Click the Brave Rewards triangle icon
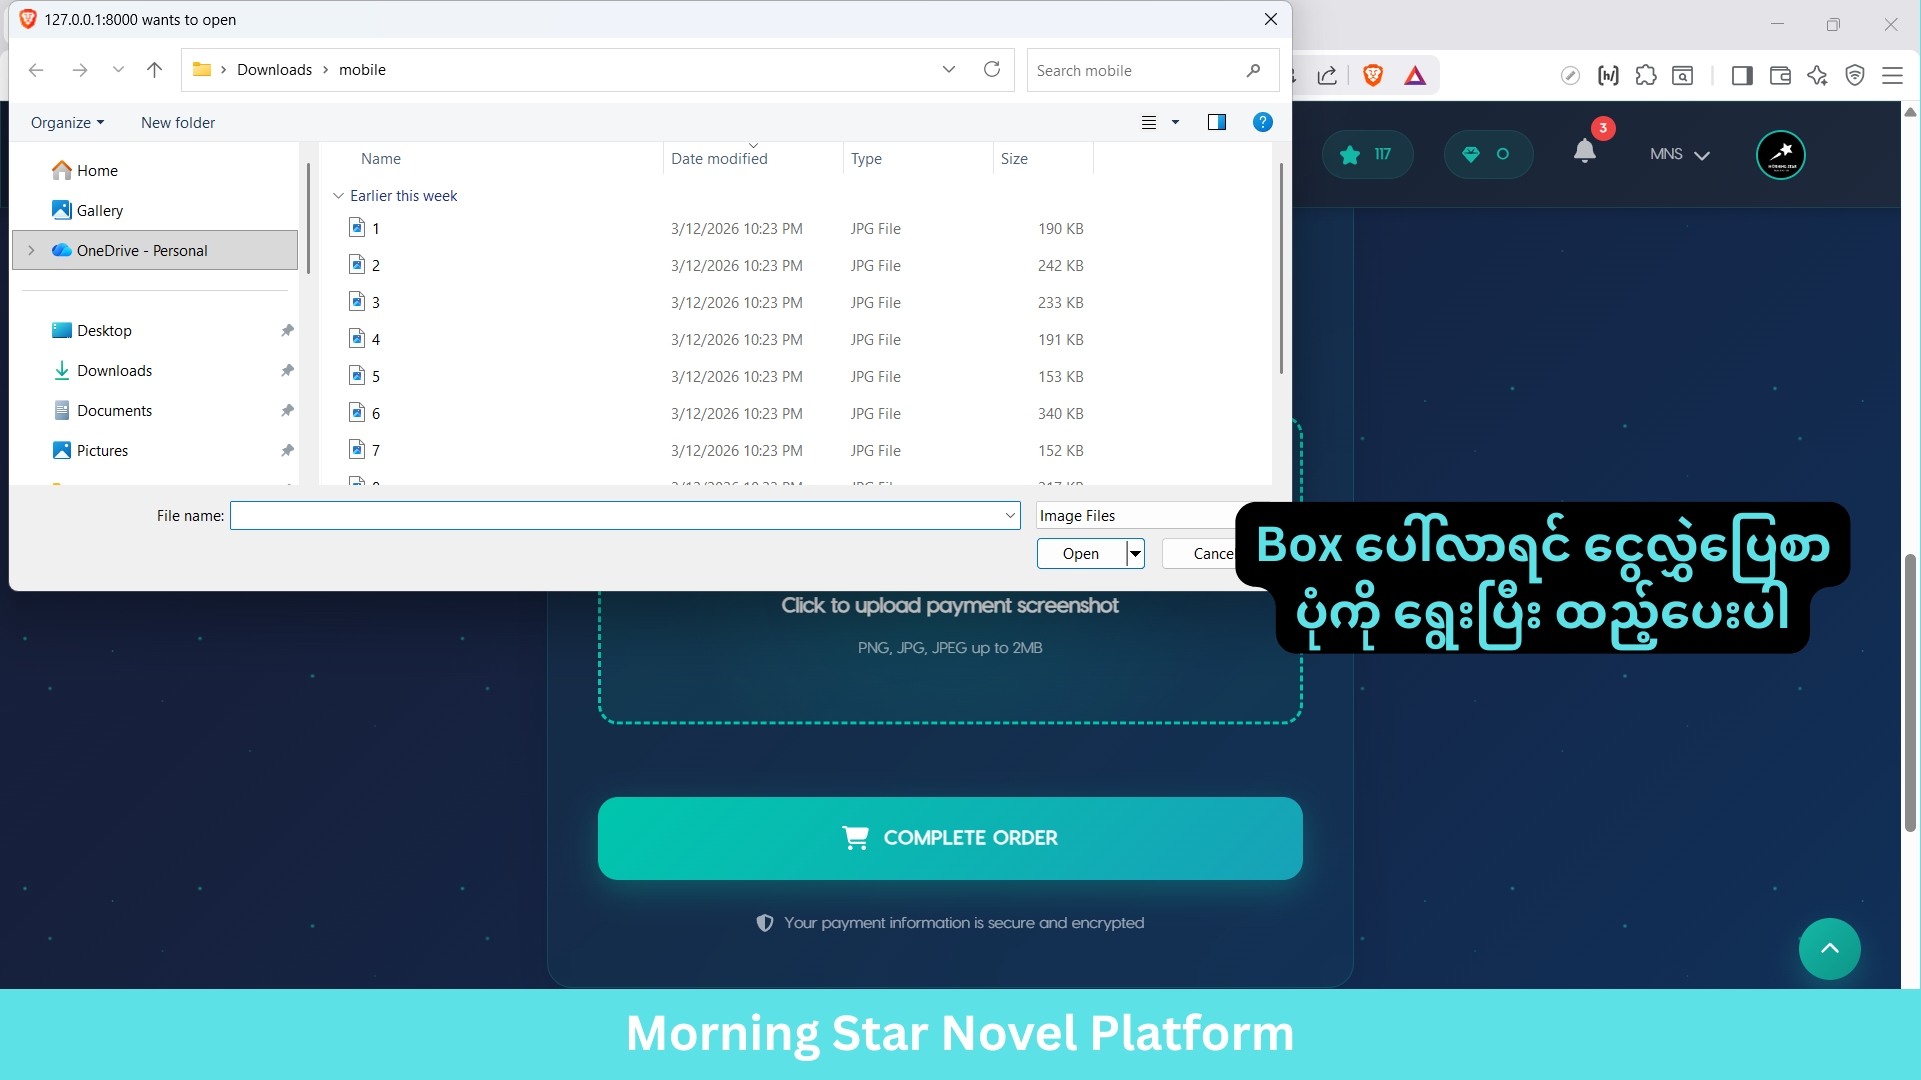Image resolution: width=1921 pixels, height=1080 pixels. 1414,75
